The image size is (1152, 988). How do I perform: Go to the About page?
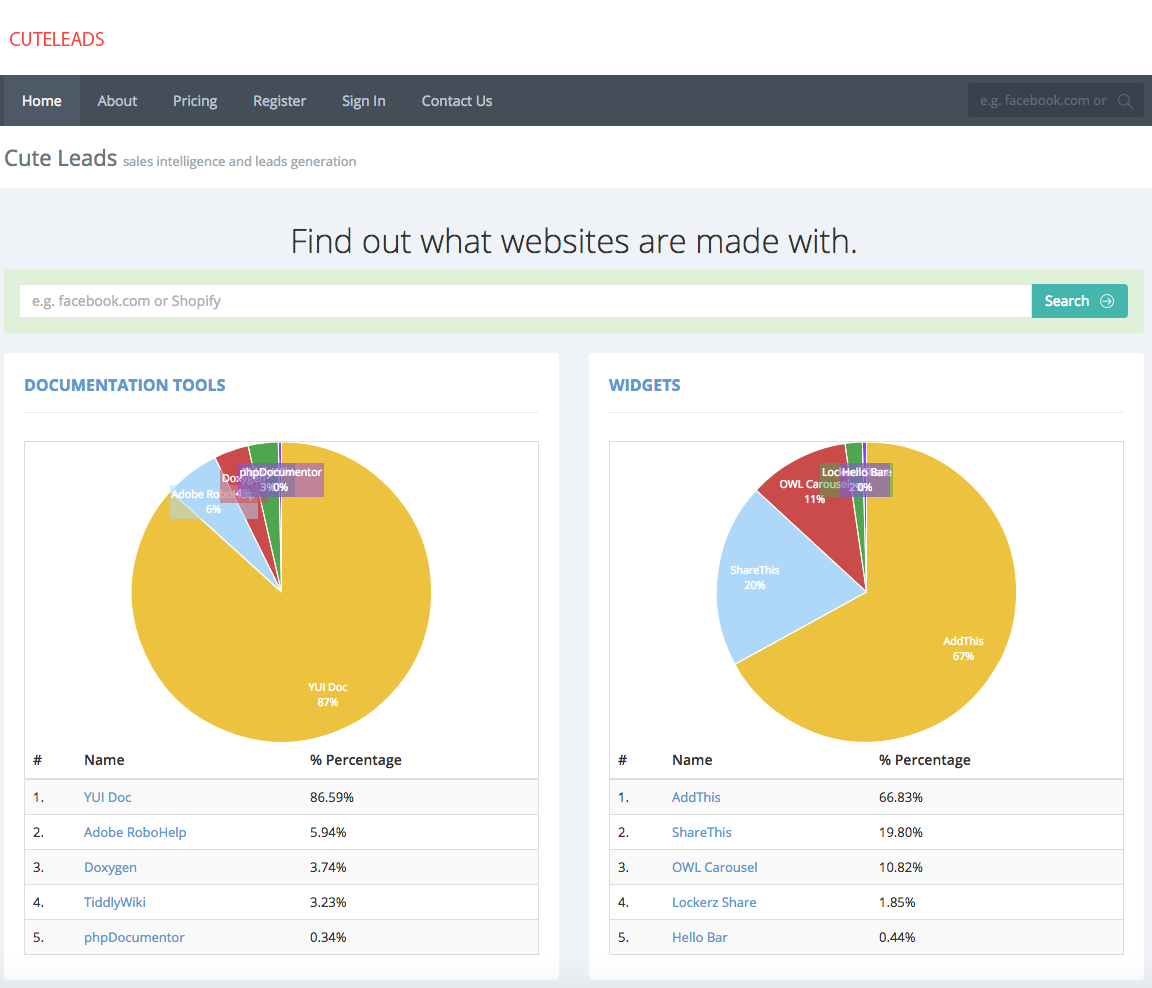pos(117,101)
